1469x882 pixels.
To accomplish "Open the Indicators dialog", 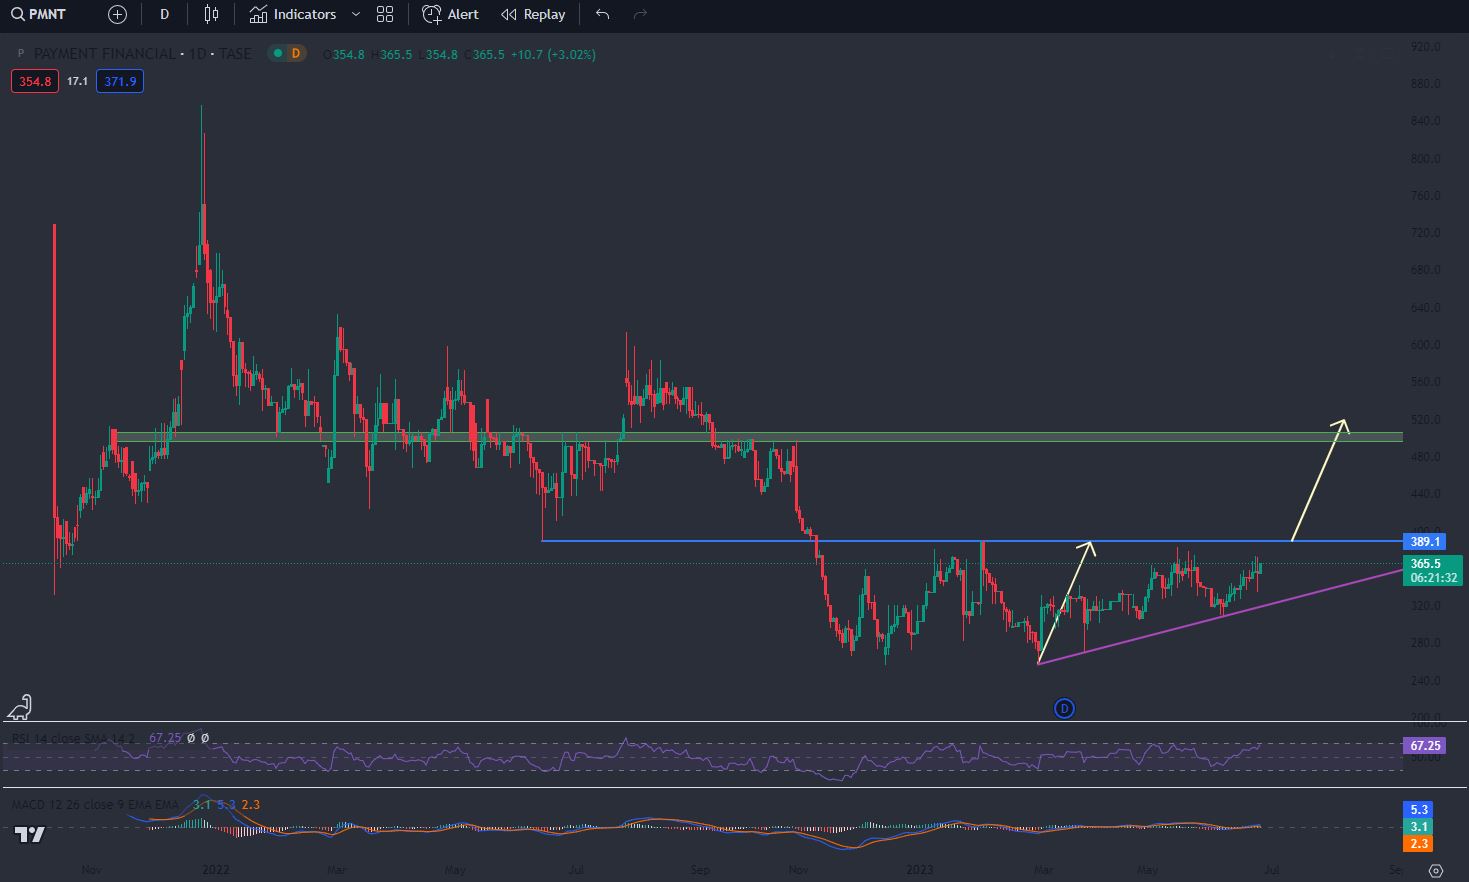I will click(293, 14).
